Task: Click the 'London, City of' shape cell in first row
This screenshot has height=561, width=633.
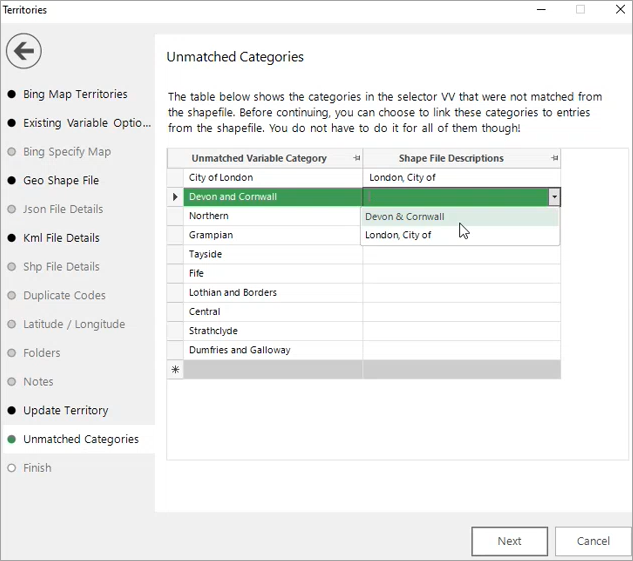Action: click(x=462, y=178)
